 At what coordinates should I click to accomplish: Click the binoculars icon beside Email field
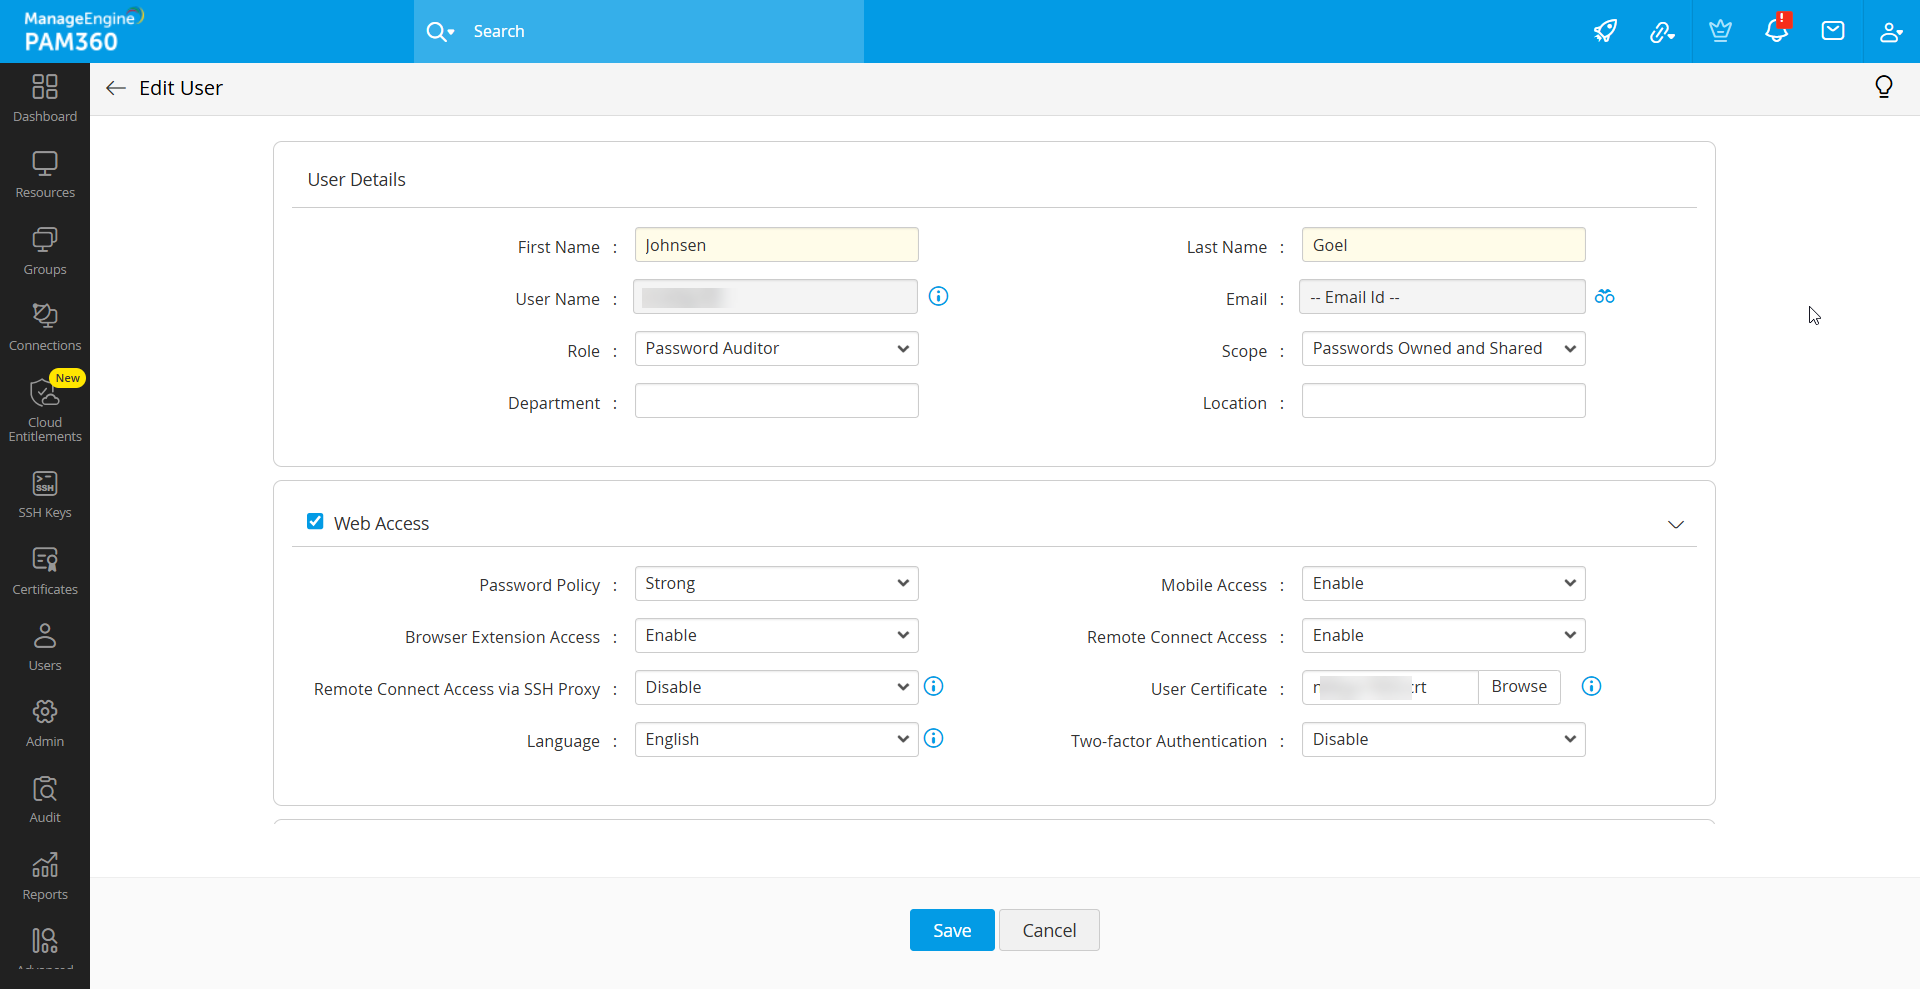point(1605,297)
